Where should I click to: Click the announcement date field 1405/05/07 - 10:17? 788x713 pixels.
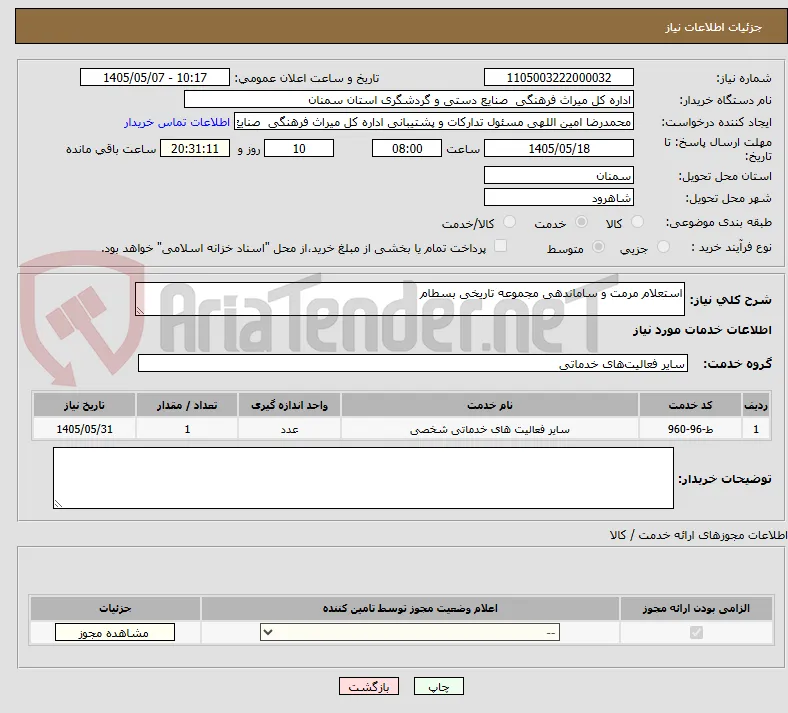click(155, 78)
